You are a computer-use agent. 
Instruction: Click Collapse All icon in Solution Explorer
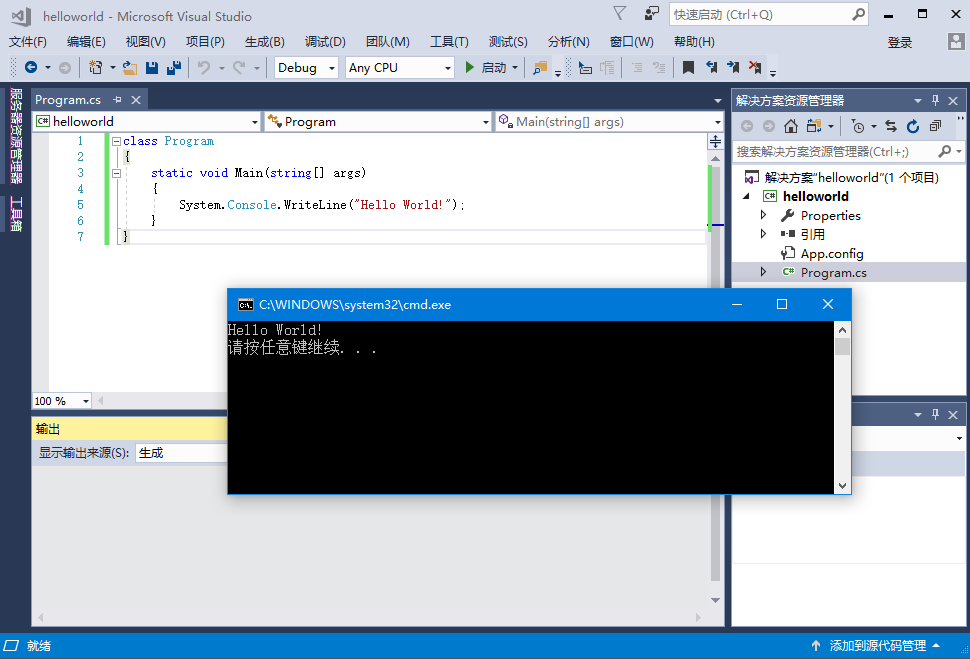[x=935, y=126]
